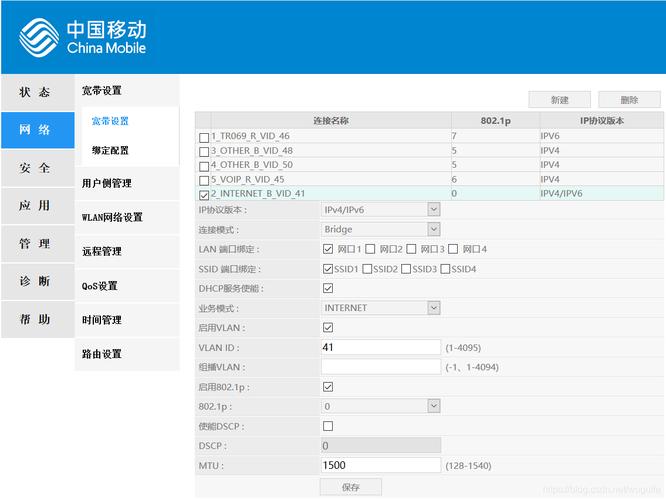Click the 删除 delete button
The image size is (666, 500).
629,100
